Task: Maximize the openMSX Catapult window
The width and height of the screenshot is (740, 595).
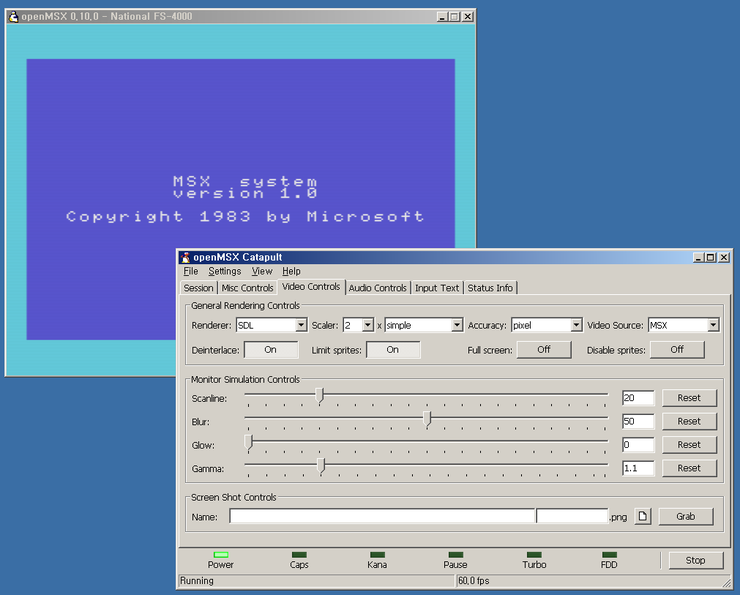Action: click(710, 257)
